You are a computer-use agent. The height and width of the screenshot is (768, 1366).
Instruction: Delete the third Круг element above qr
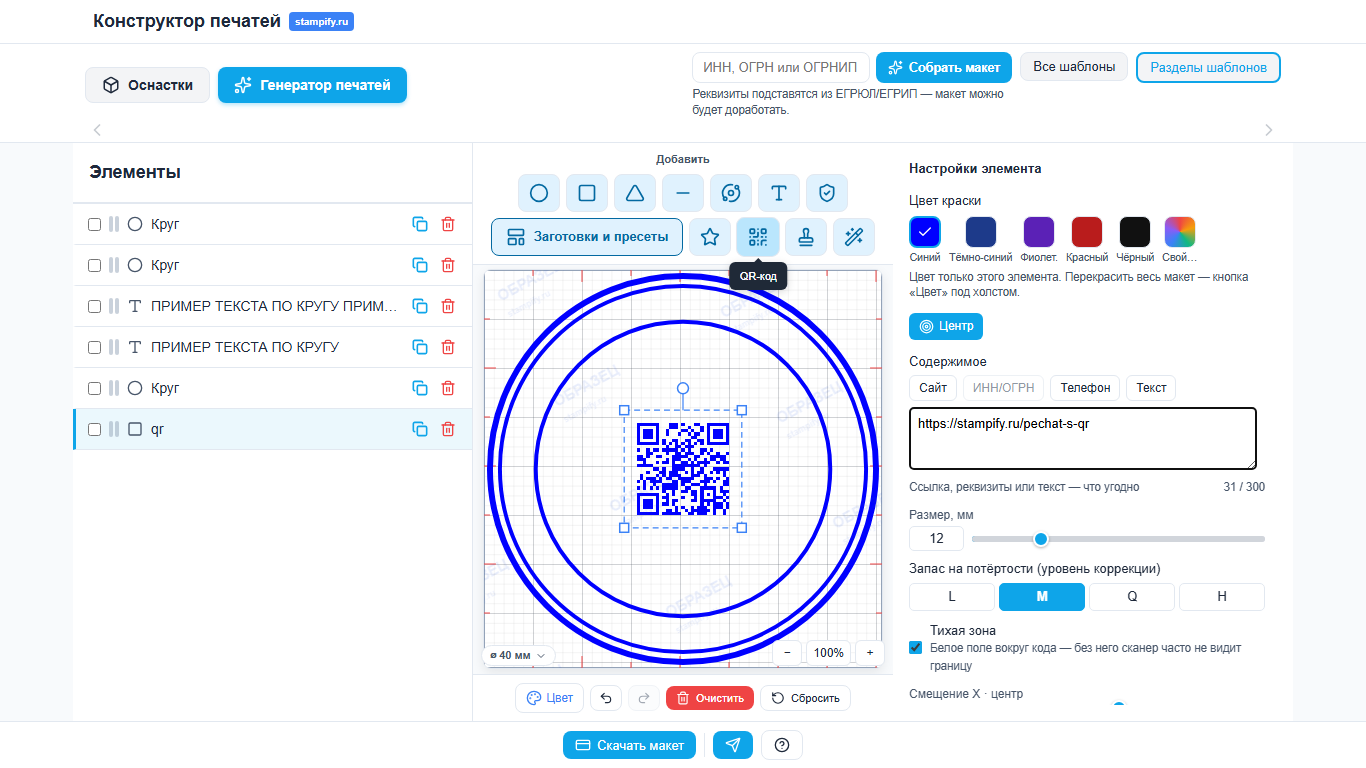448,388
